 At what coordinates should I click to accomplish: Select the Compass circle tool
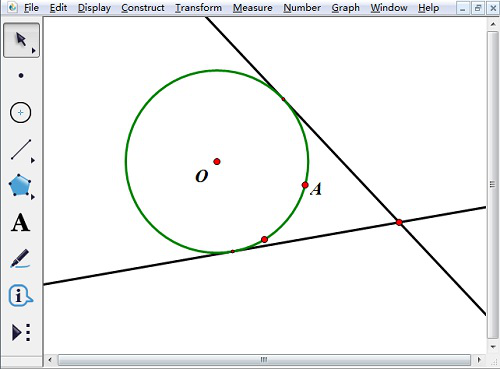click(21, 113)
